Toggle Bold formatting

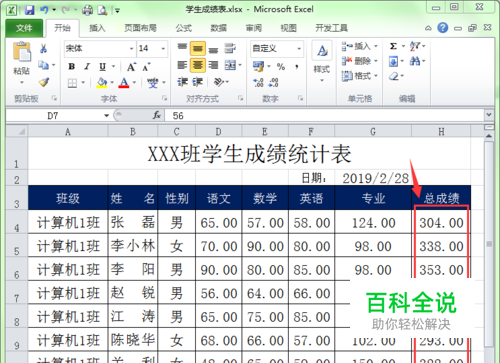[71, 67]
